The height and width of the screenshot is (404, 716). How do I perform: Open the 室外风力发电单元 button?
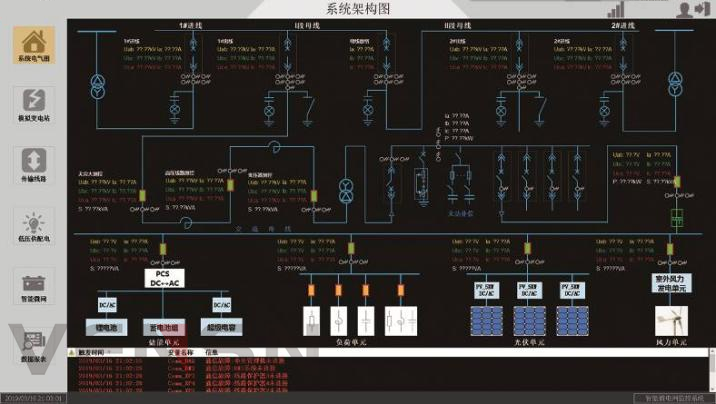[671, 283]
